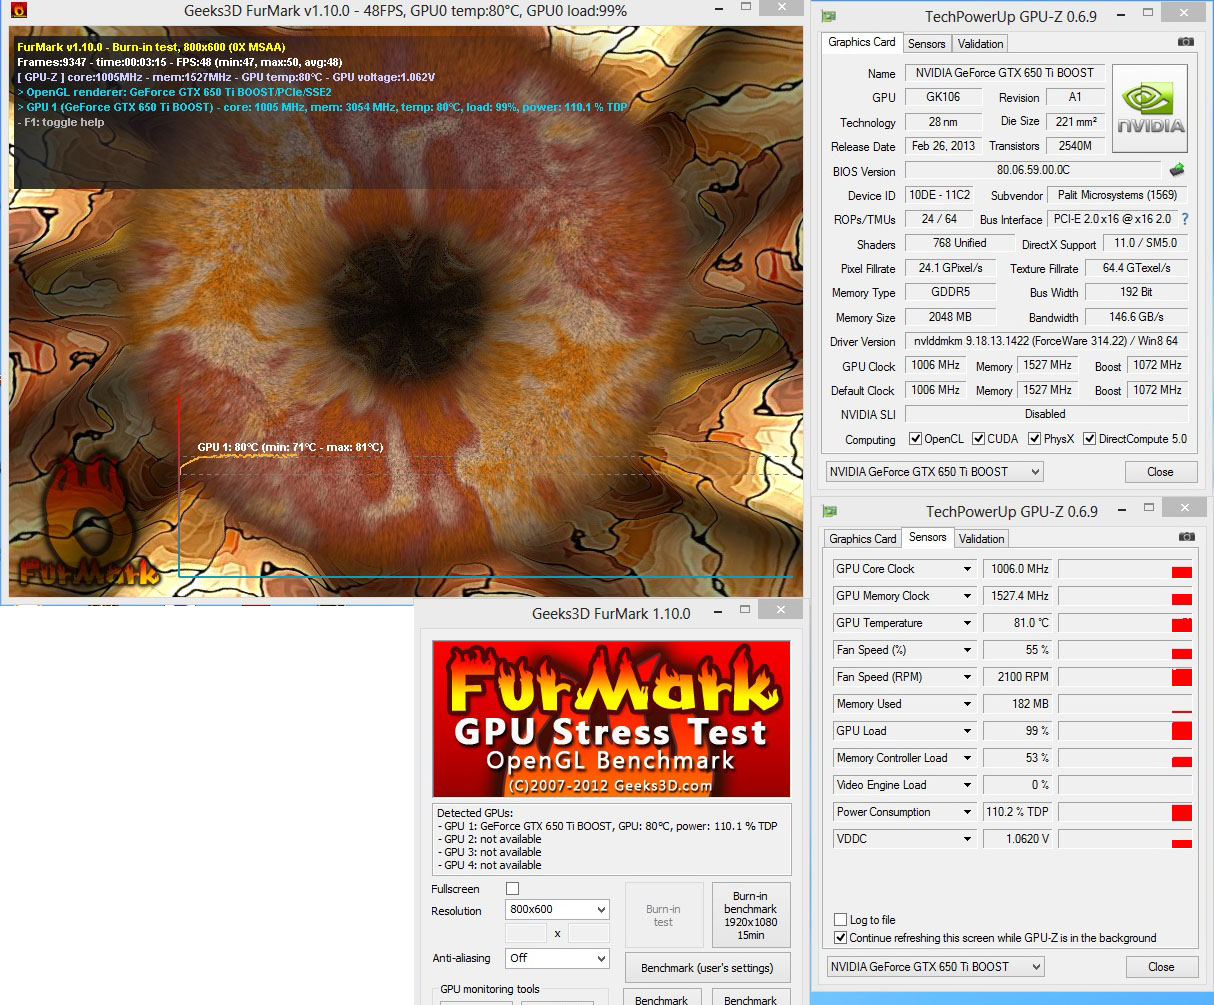The width and height of the screenshot is (1214, 1005).
Task: Expand the Fan Speed (RPM) sensor dropdown
Action: (x=967, y=677)
